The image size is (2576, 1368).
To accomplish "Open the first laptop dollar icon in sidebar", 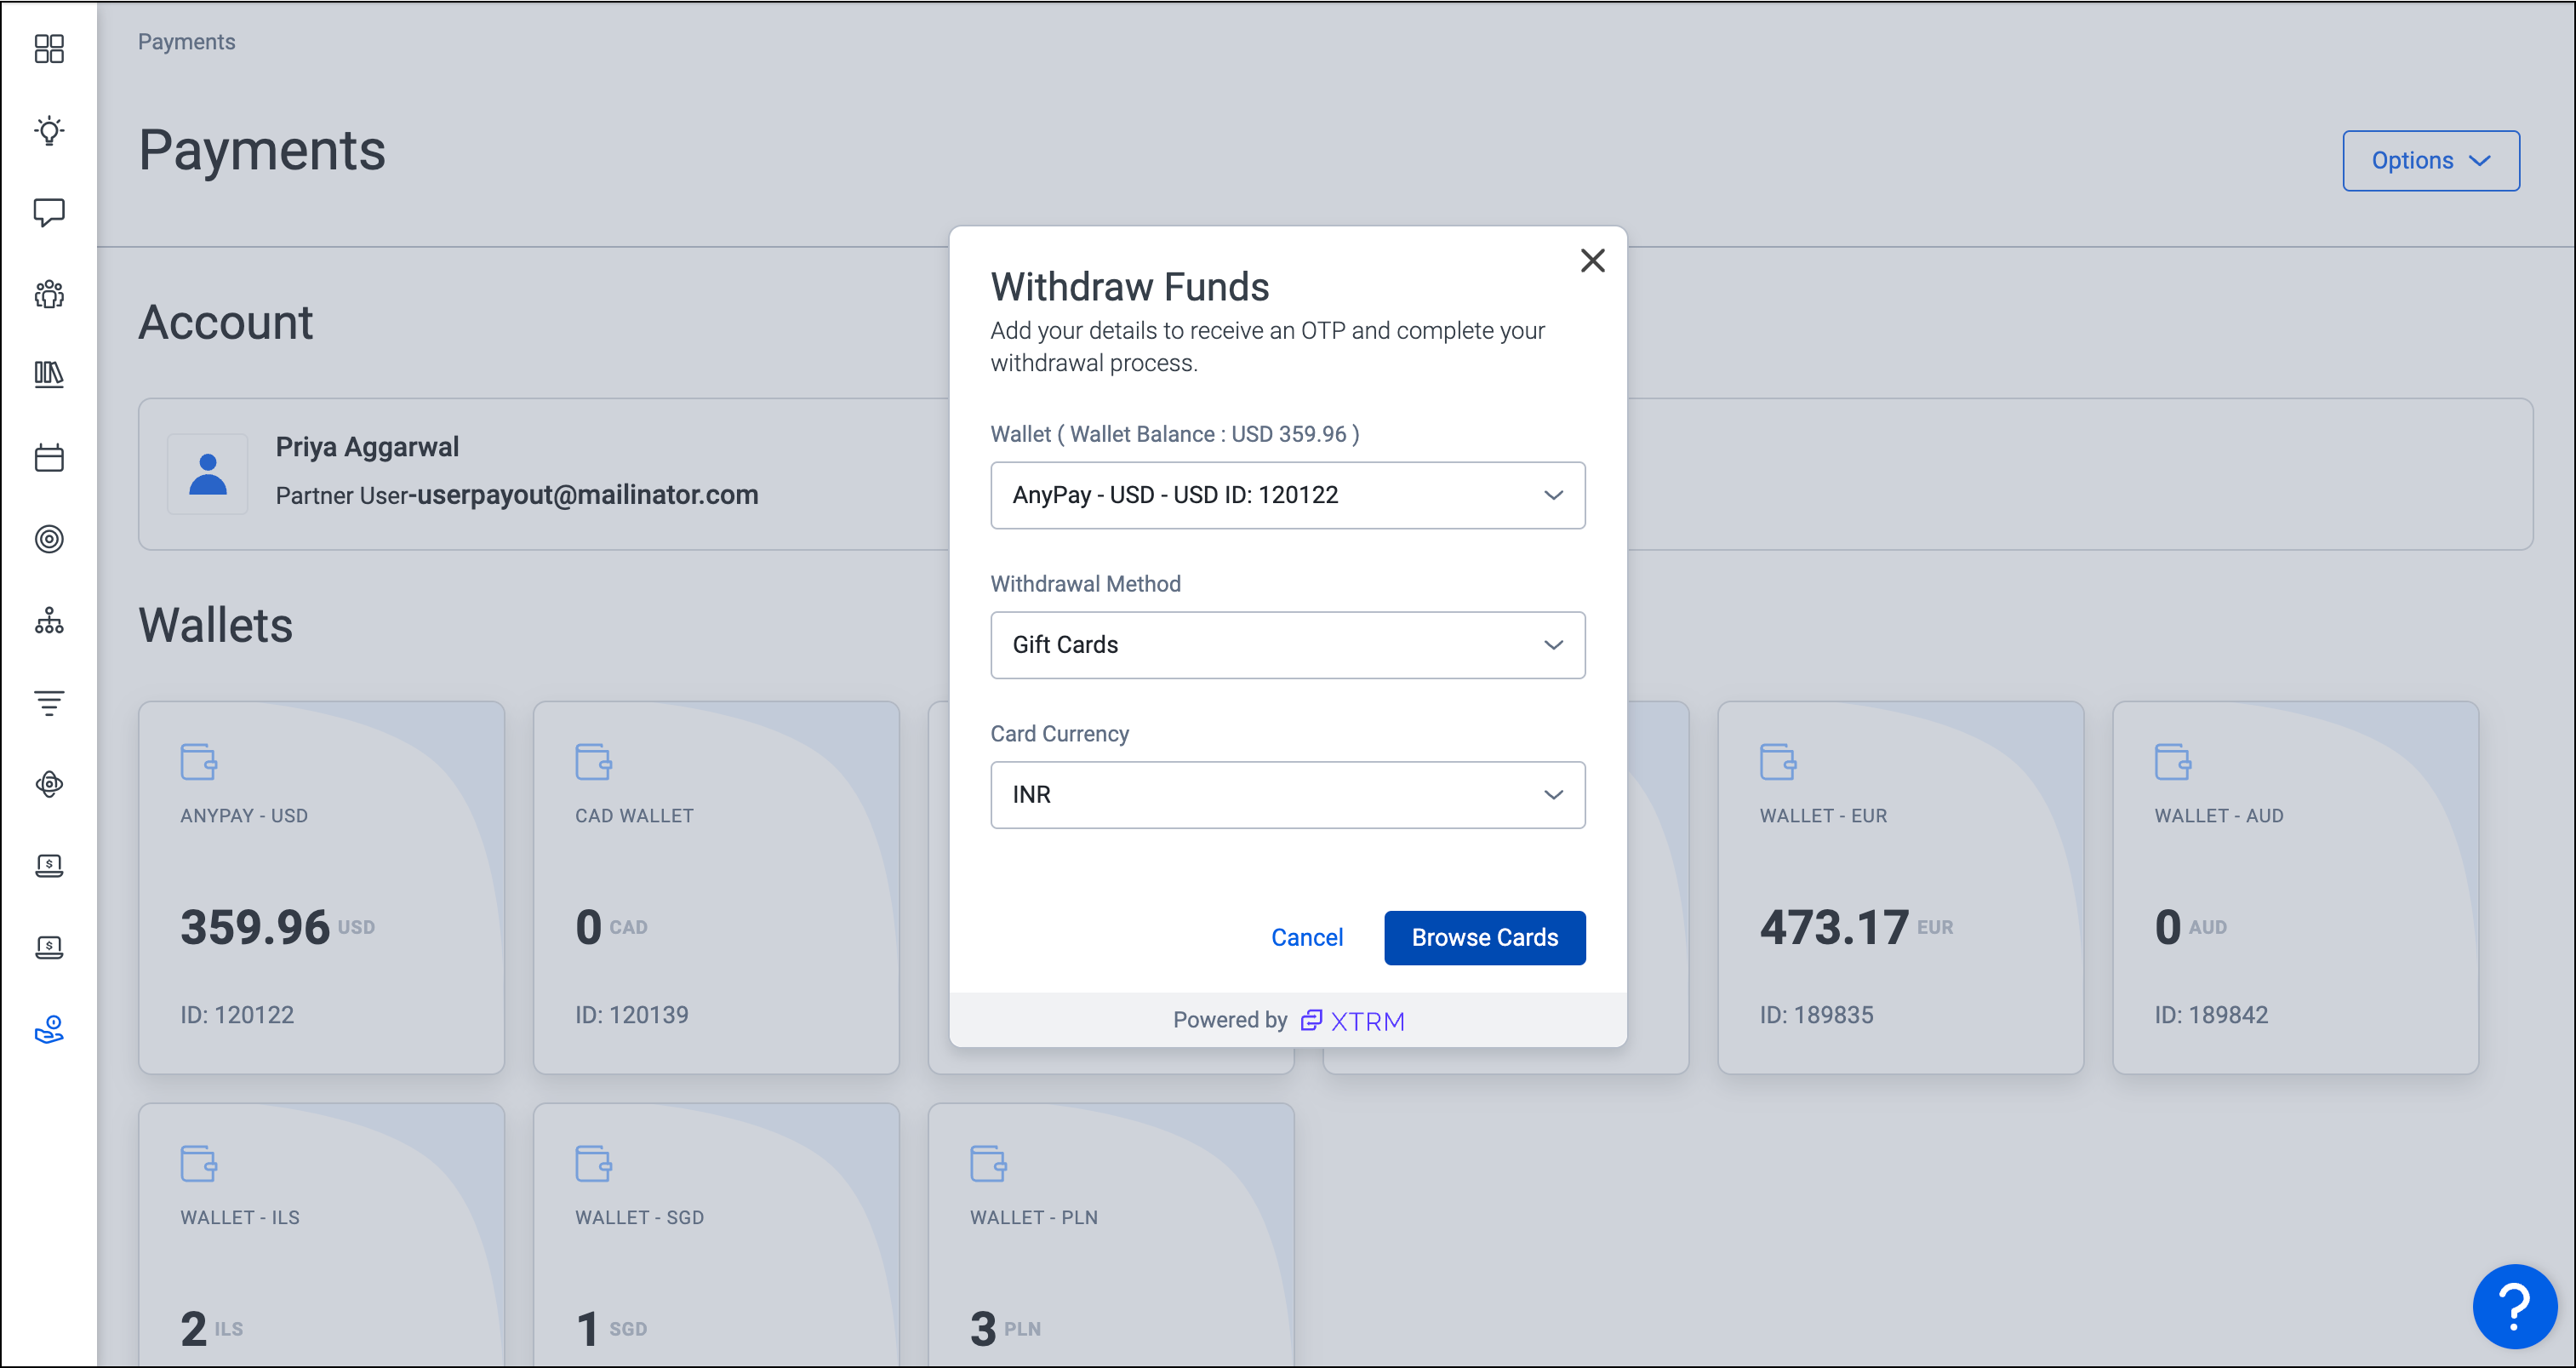I will tap(49, 865).
